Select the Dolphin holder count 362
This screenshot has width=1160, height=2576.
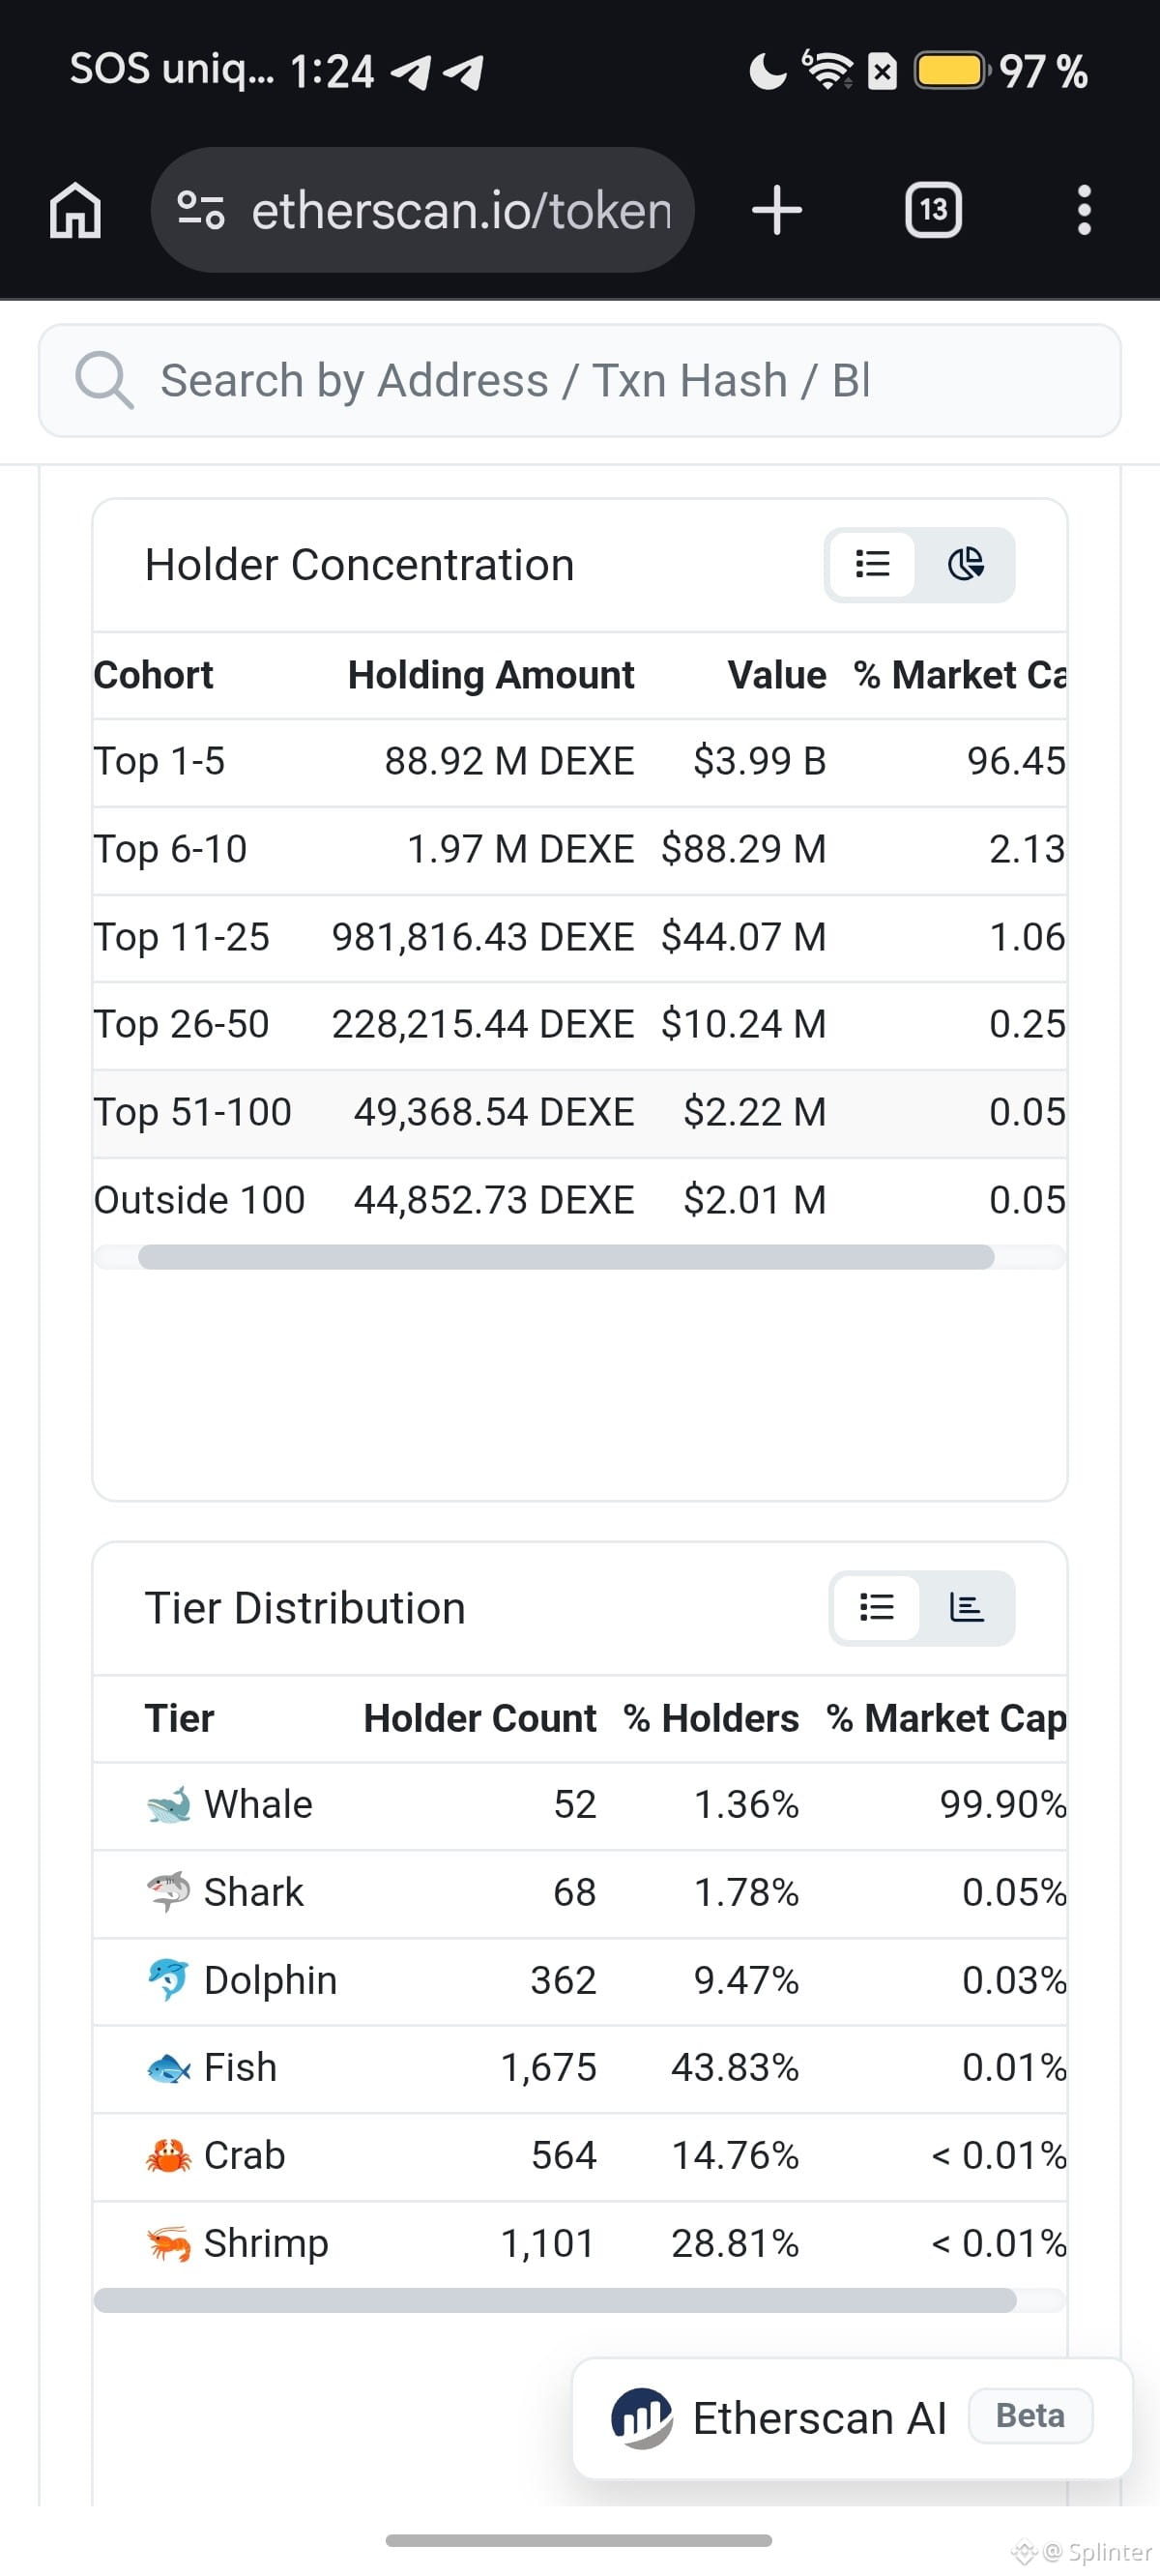click(x=563, y=1980)
